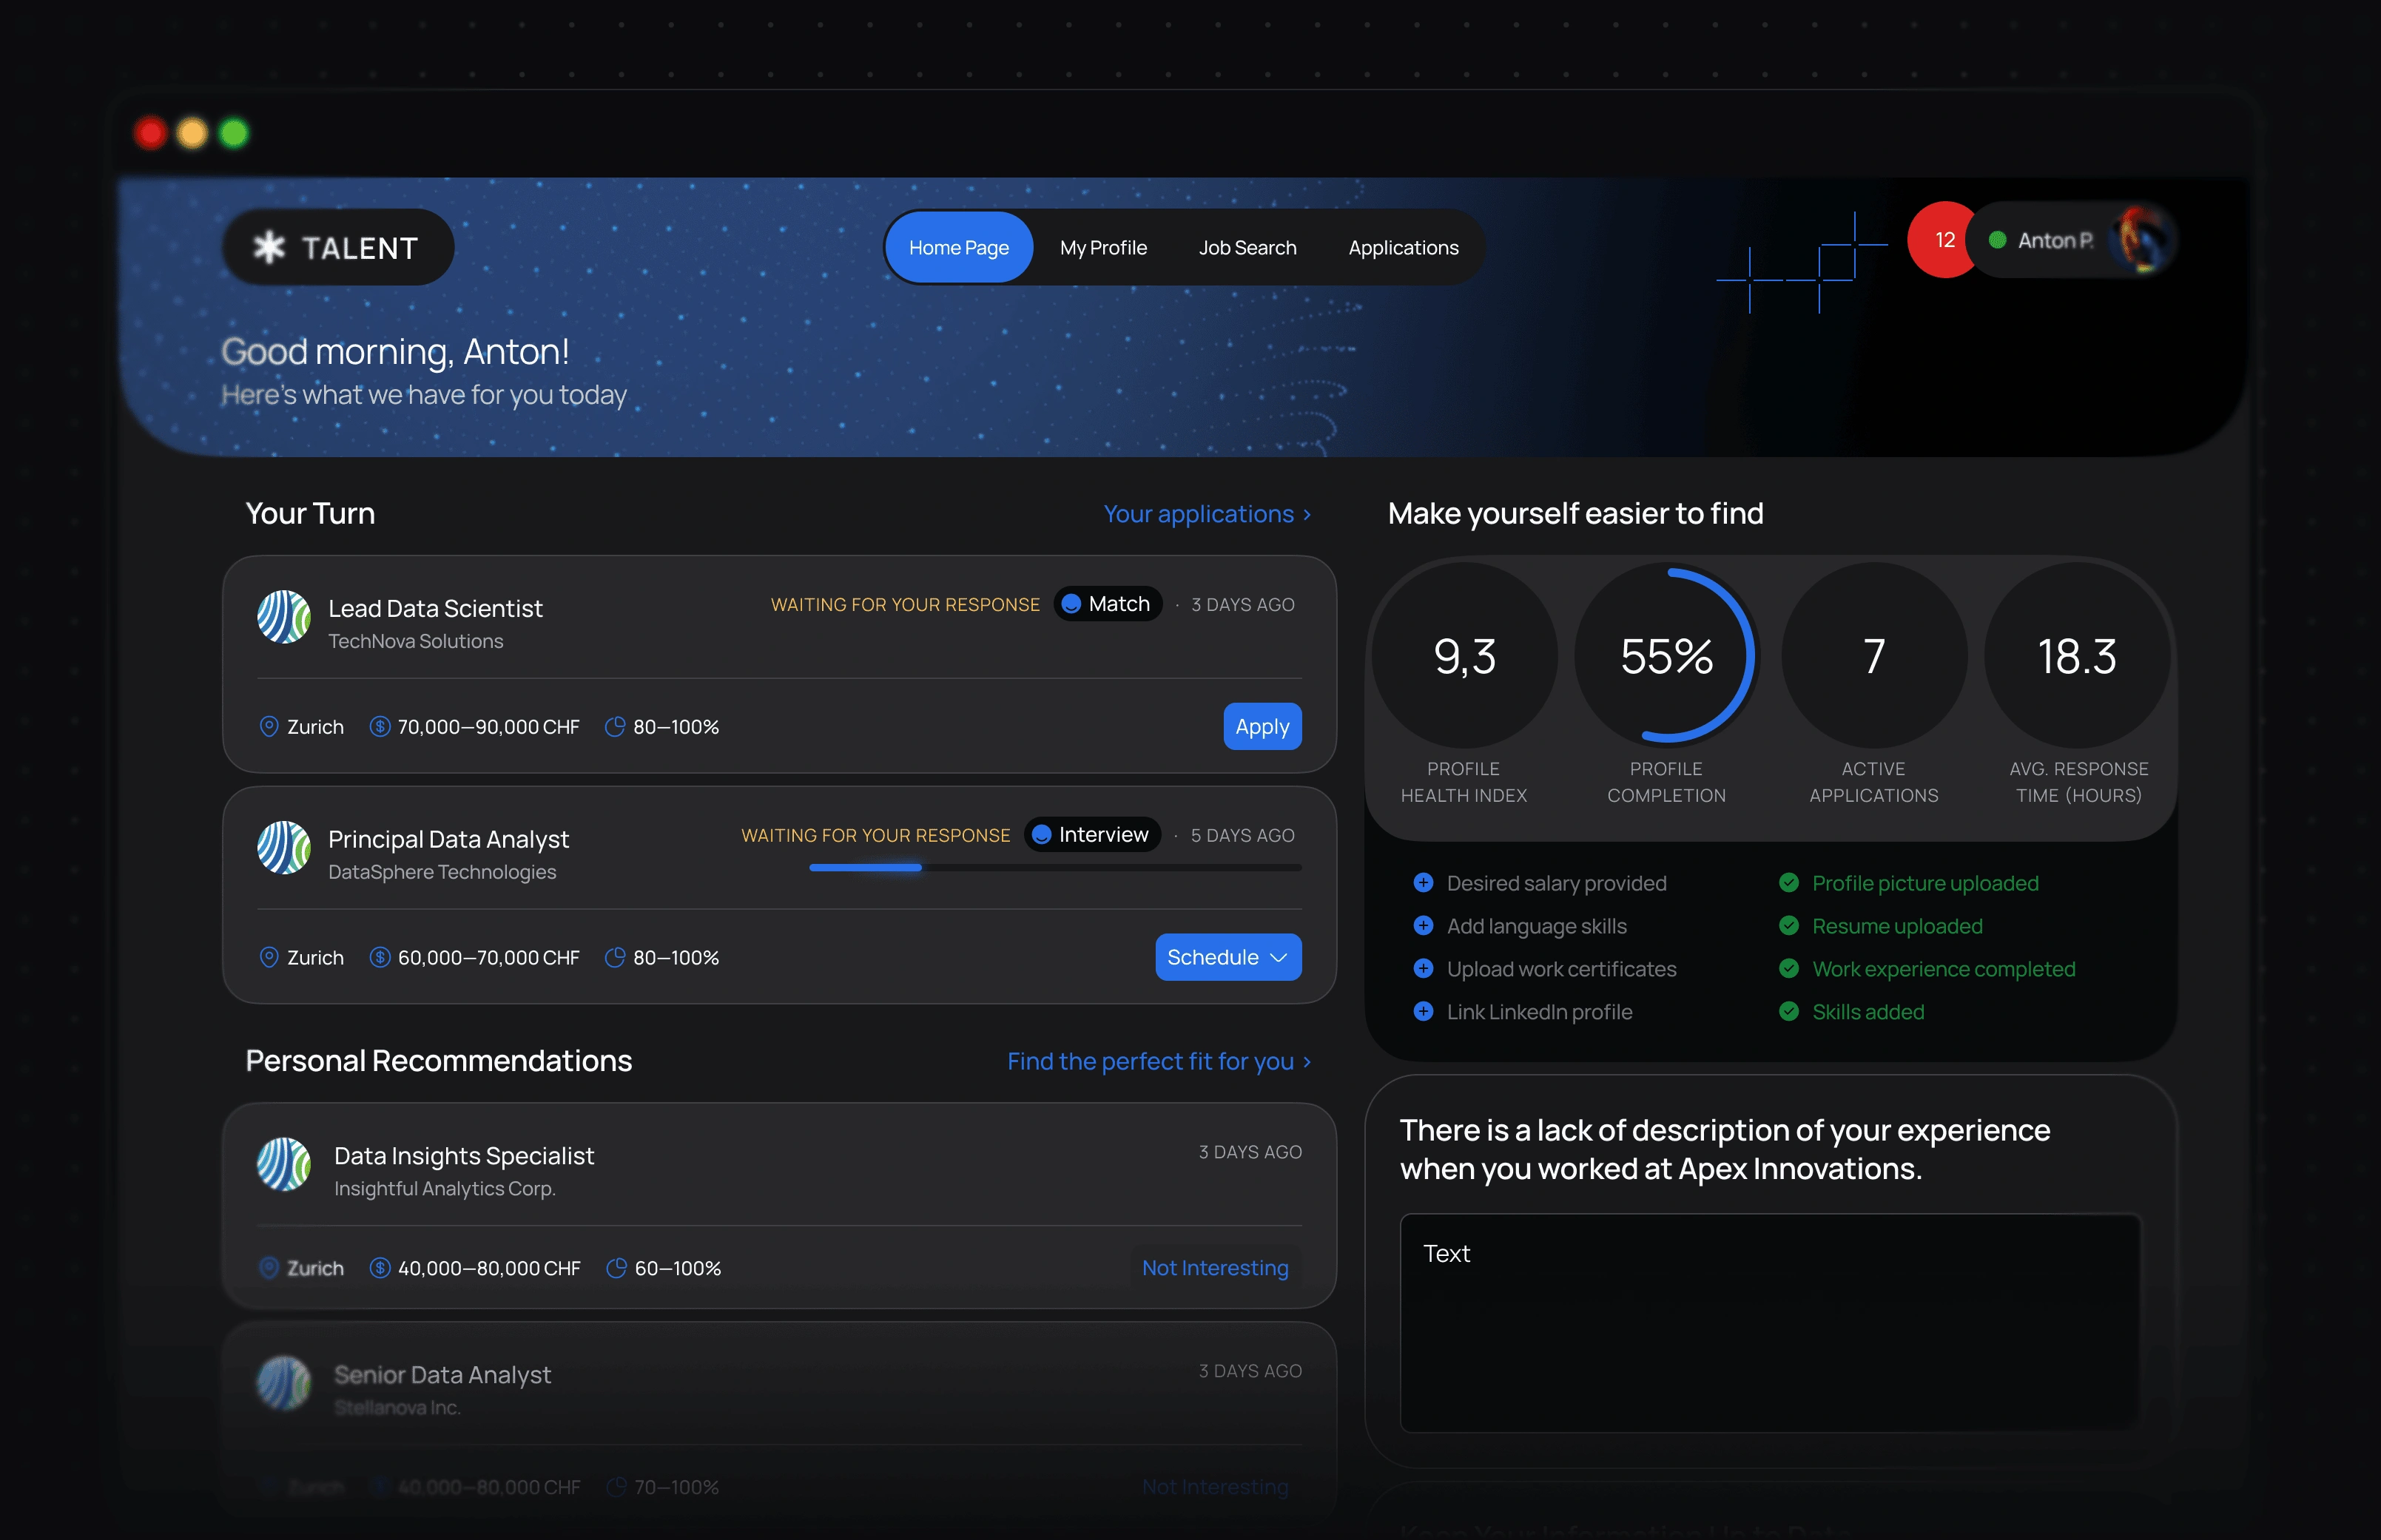
Task: Click Principal Data Analyst interview progress bar
Action: click(1055, 868)
